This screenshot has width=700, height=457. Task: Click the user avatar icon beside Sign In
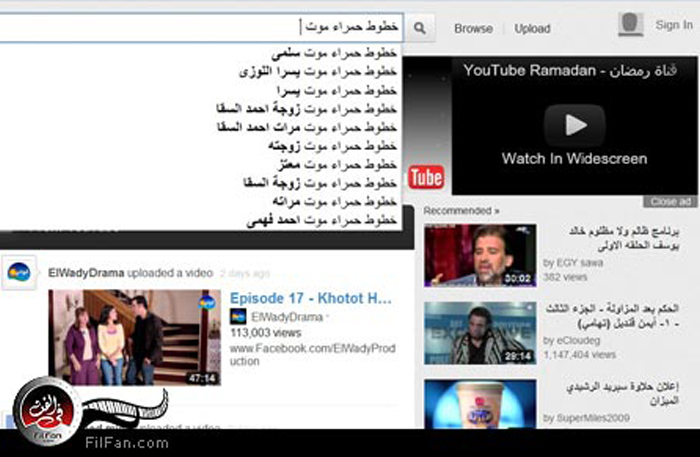pyautogui.click(x=630, y=24)
